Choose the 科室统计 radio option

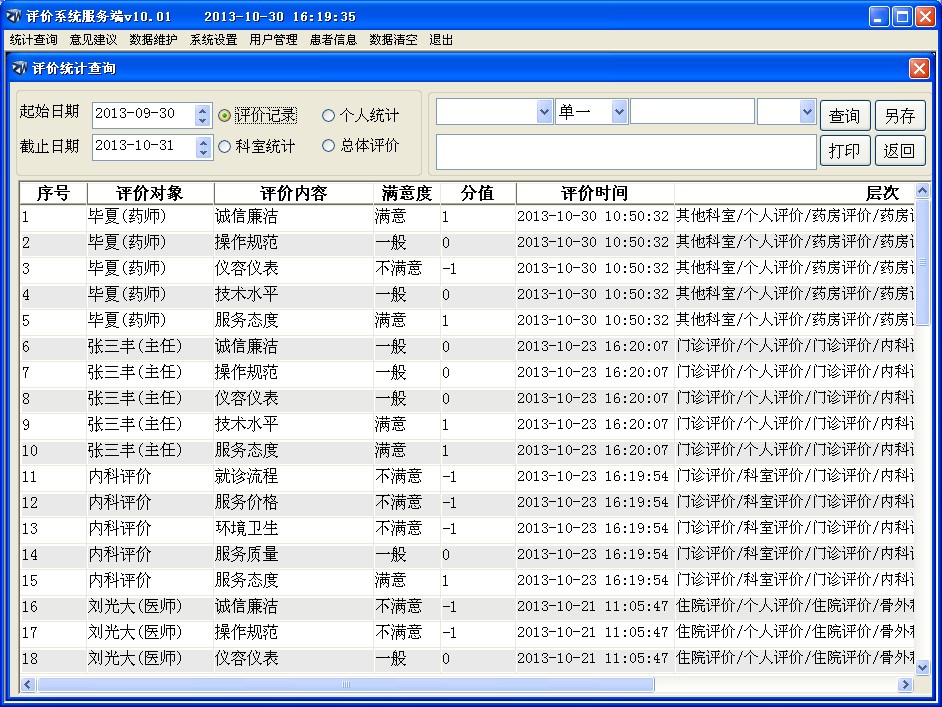point(225,146)
